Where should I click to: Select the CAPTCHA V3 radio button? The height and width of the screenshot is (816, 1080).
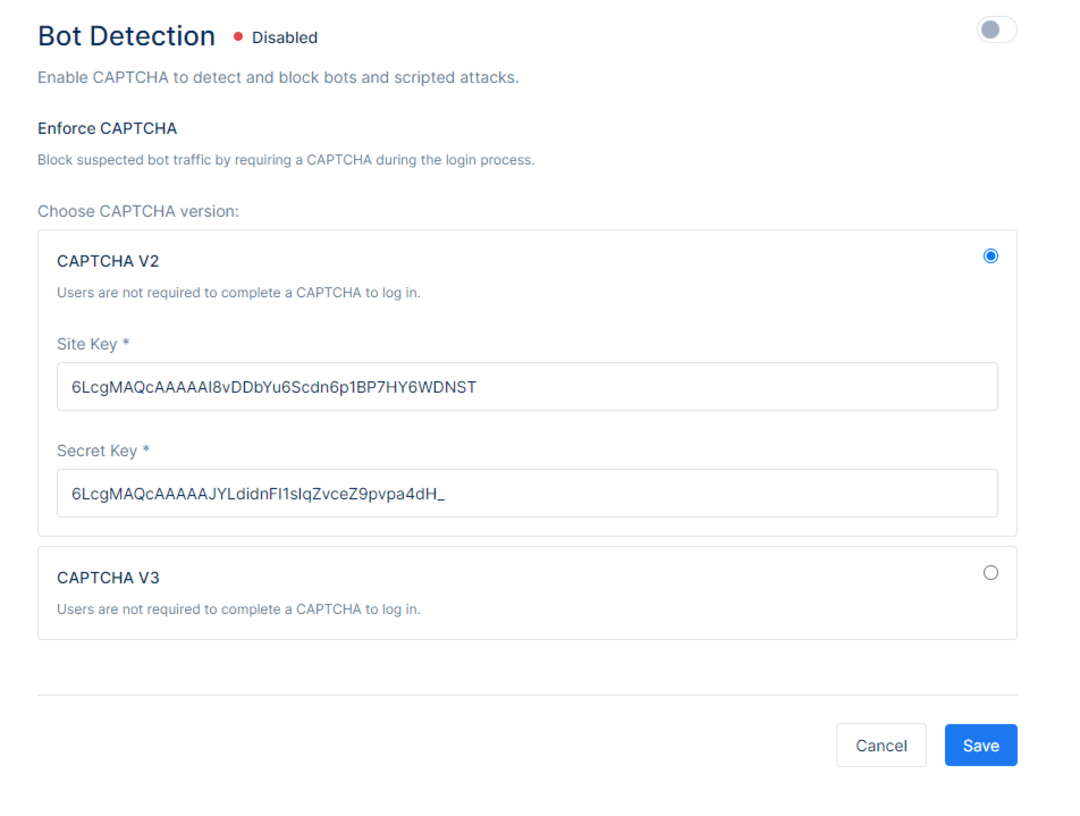pyautogui.click(x=990, y=573)
